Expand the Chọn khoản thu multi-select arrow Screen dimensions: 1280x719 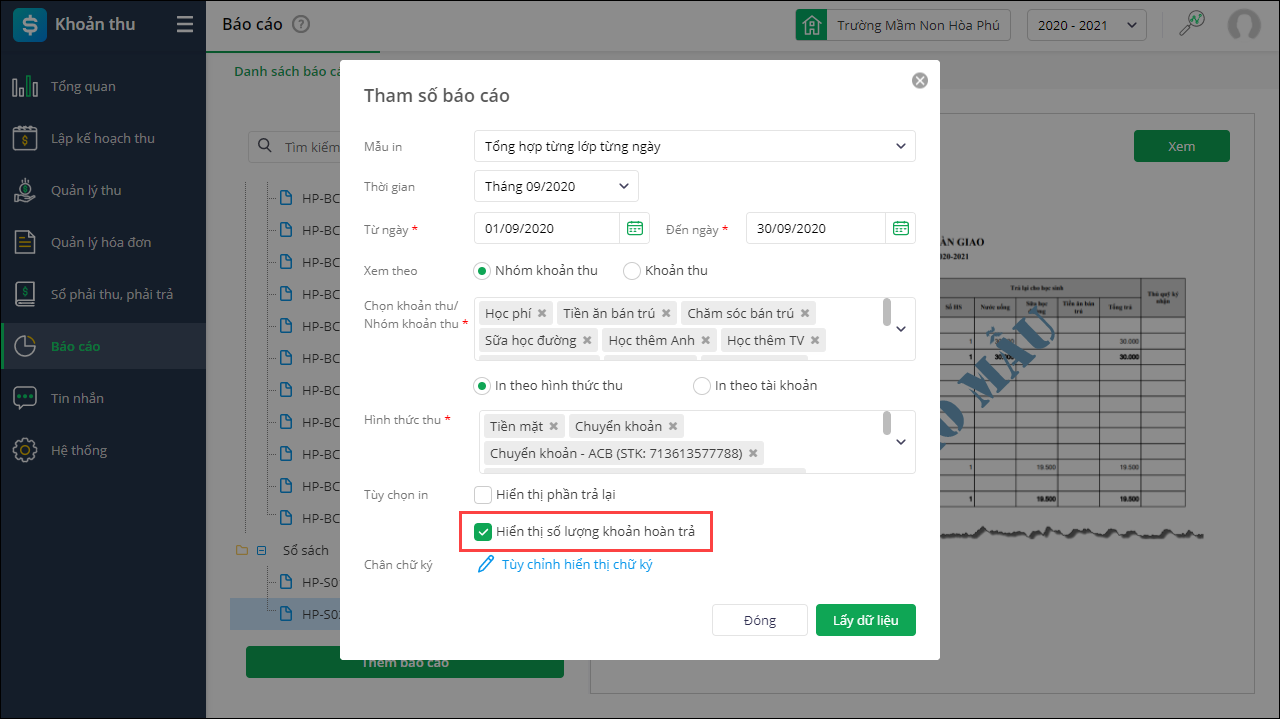[x=901, y=328]
